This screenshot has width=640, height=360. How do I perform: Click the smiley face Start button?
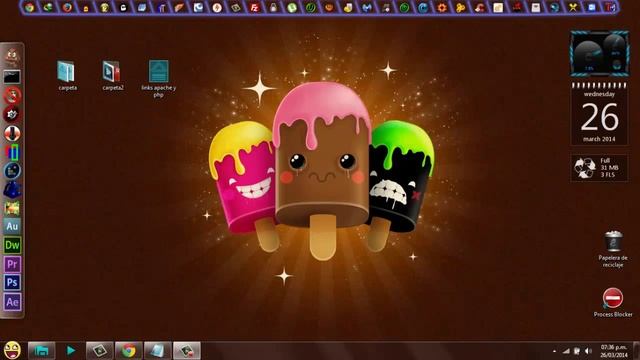click(12, 350)
